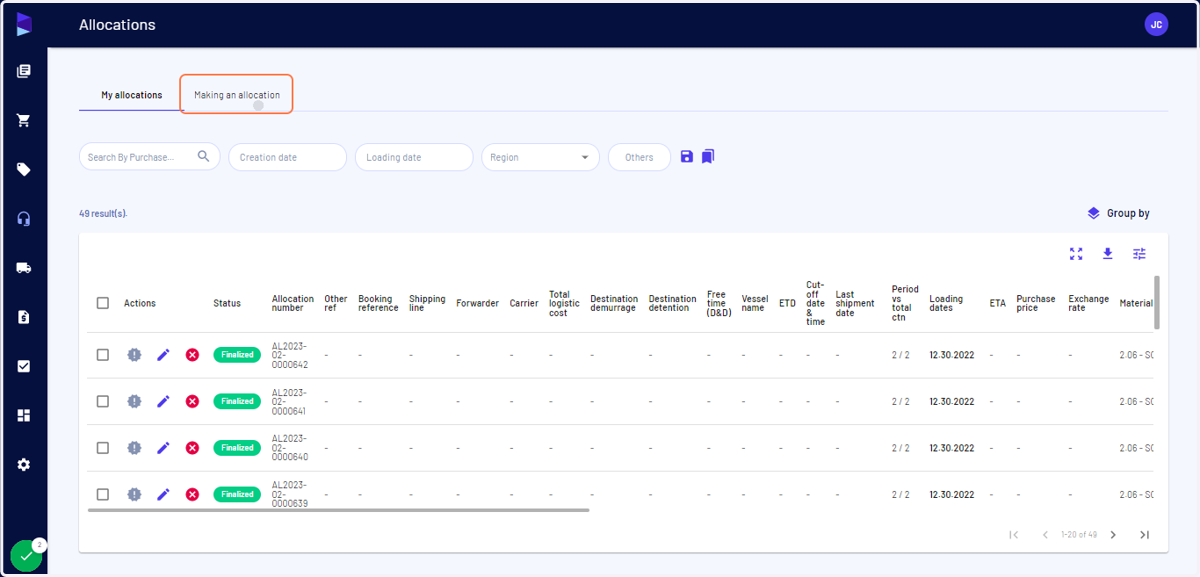Go to next page of results

pyautogui.click(x=1113, y=535)
